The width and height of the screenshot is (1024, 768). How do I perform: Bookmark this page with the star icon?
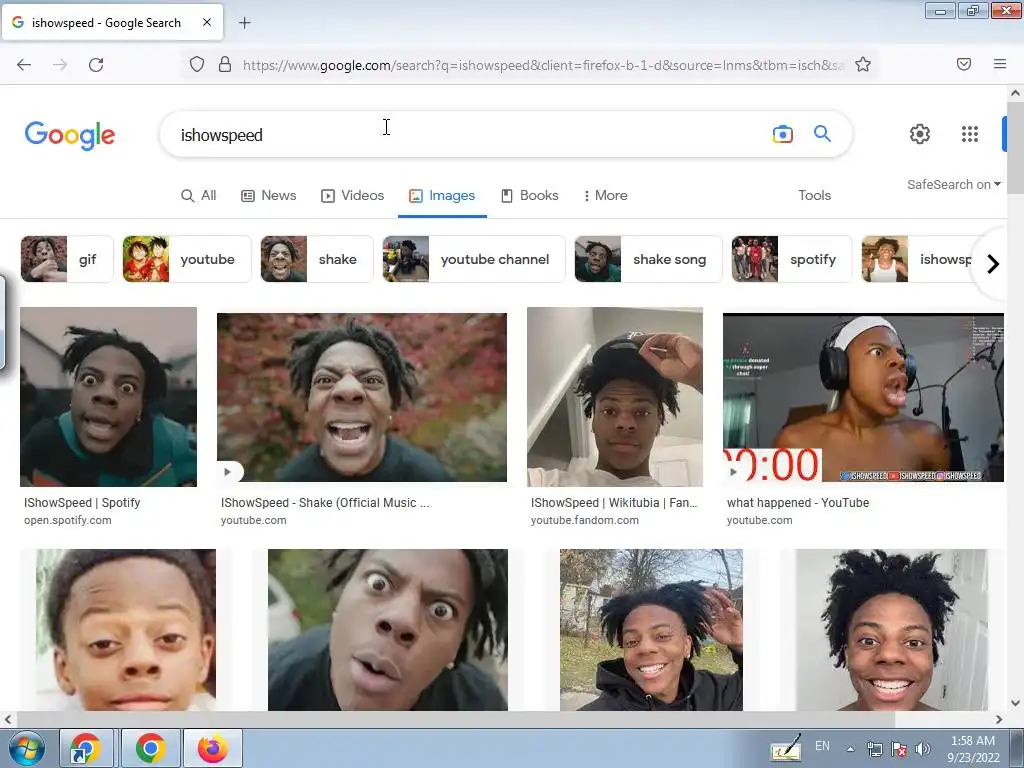(863, 65)
